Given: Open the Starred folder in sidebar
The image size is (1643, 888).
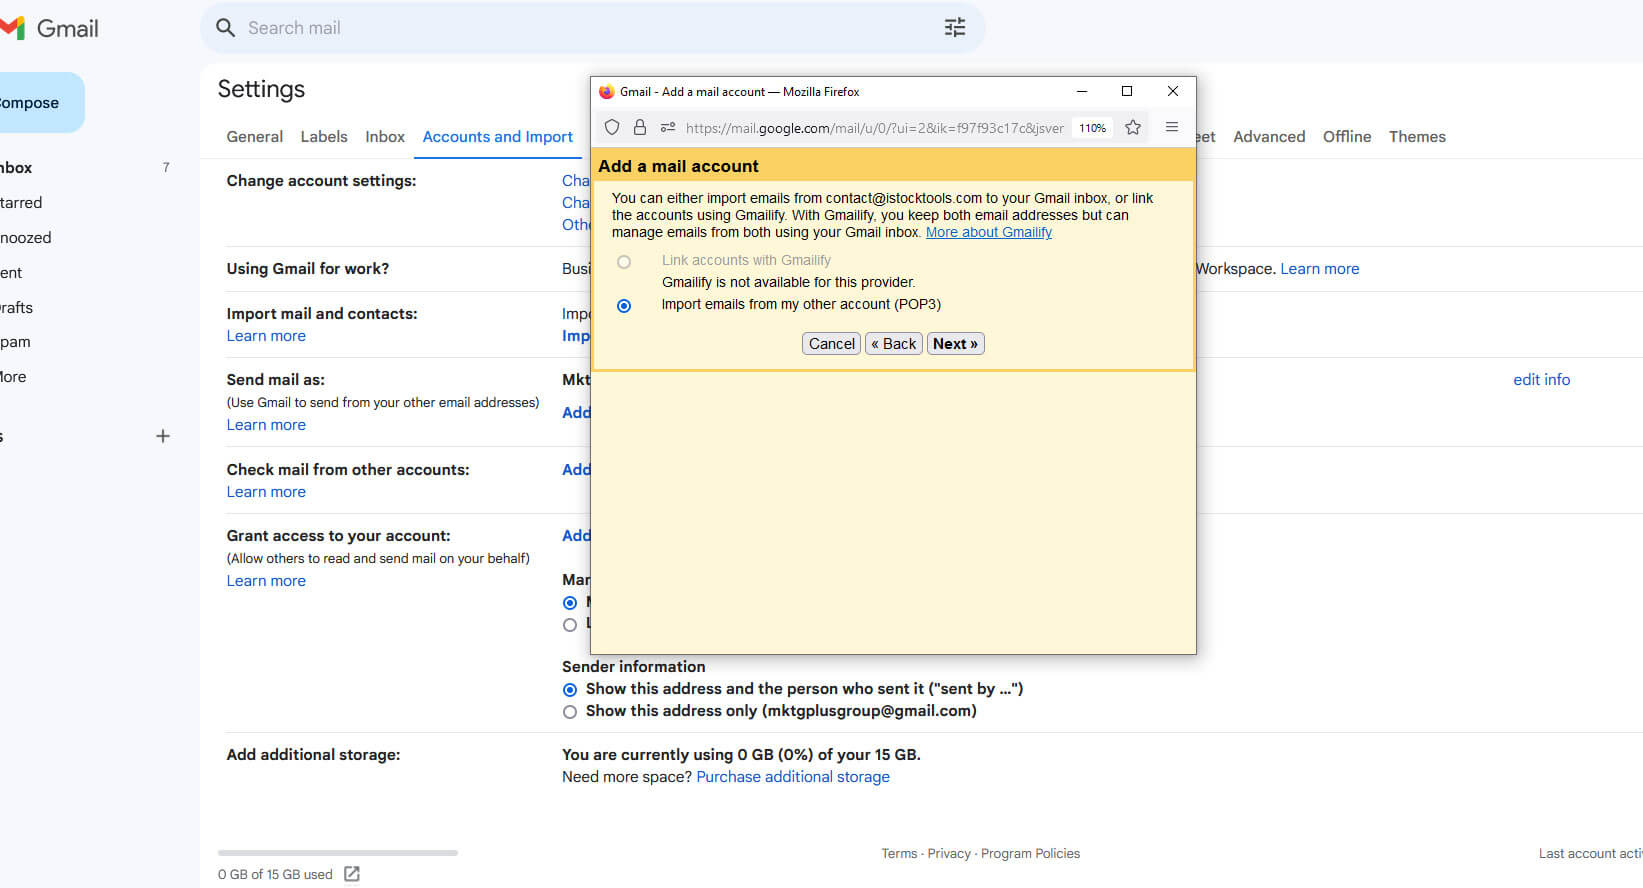Looking at the screenshot, I should [21, 203].
